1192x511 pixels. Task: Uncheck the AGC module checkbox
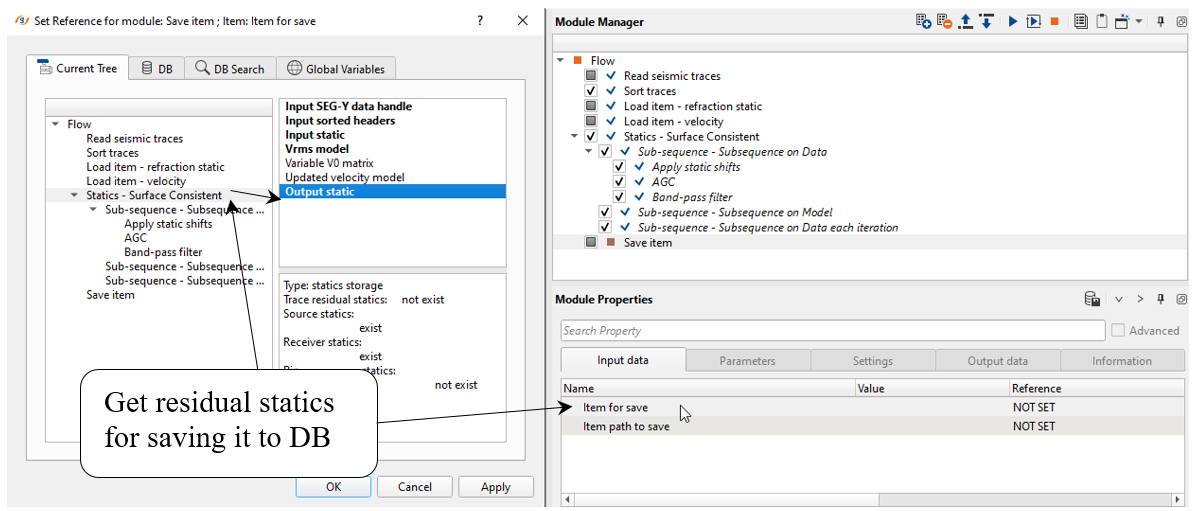pyautogui.click(x=620, y=182)
